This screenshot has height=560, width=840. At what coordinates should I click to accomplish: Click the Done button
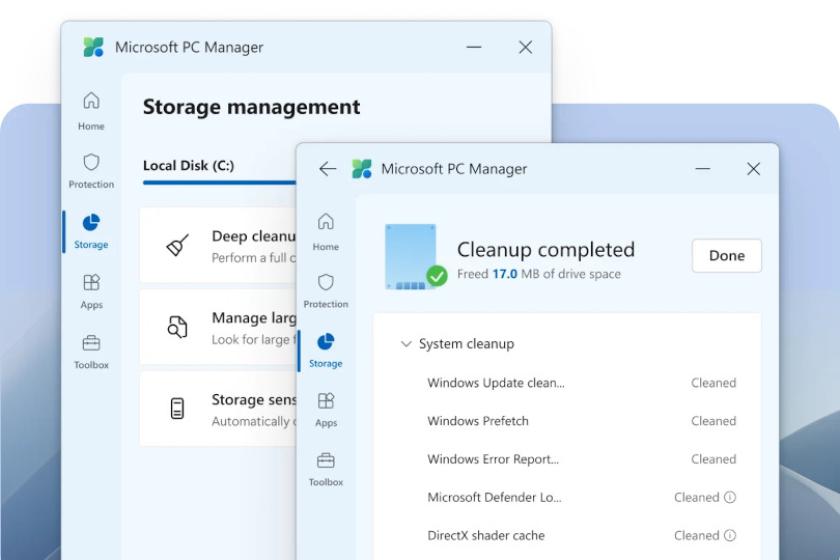point(726,256)
